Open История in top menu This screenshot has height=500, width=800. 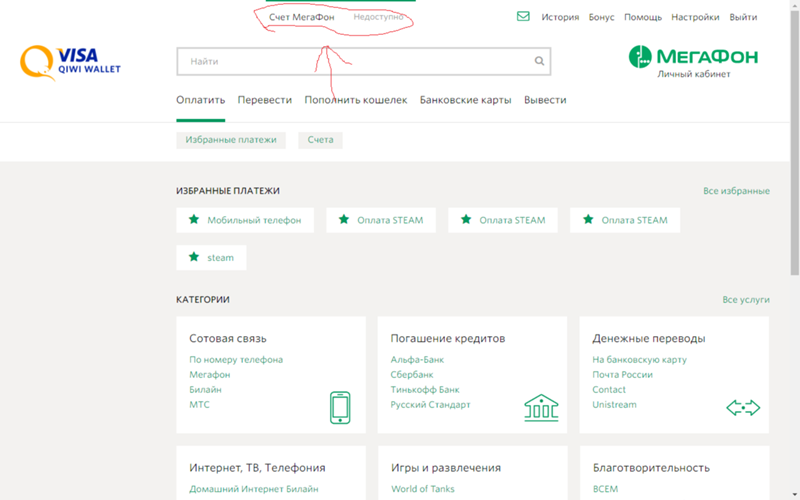(560, 17)
